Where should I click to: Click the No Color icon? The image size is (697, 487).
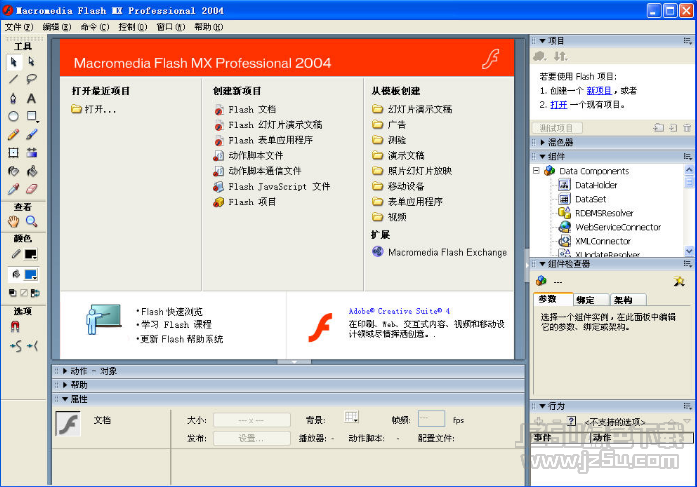pos(24,293)
